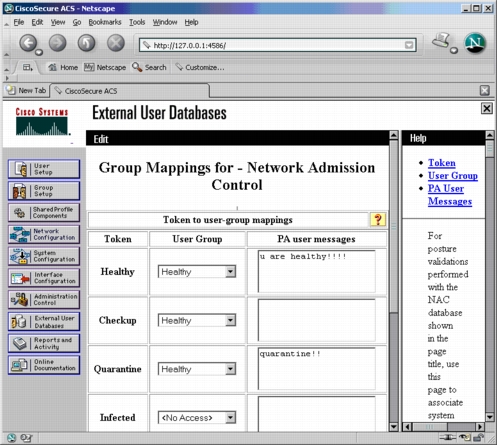Click the PA User Messages help link
The image size is (499, 447).
click(450, 195)
